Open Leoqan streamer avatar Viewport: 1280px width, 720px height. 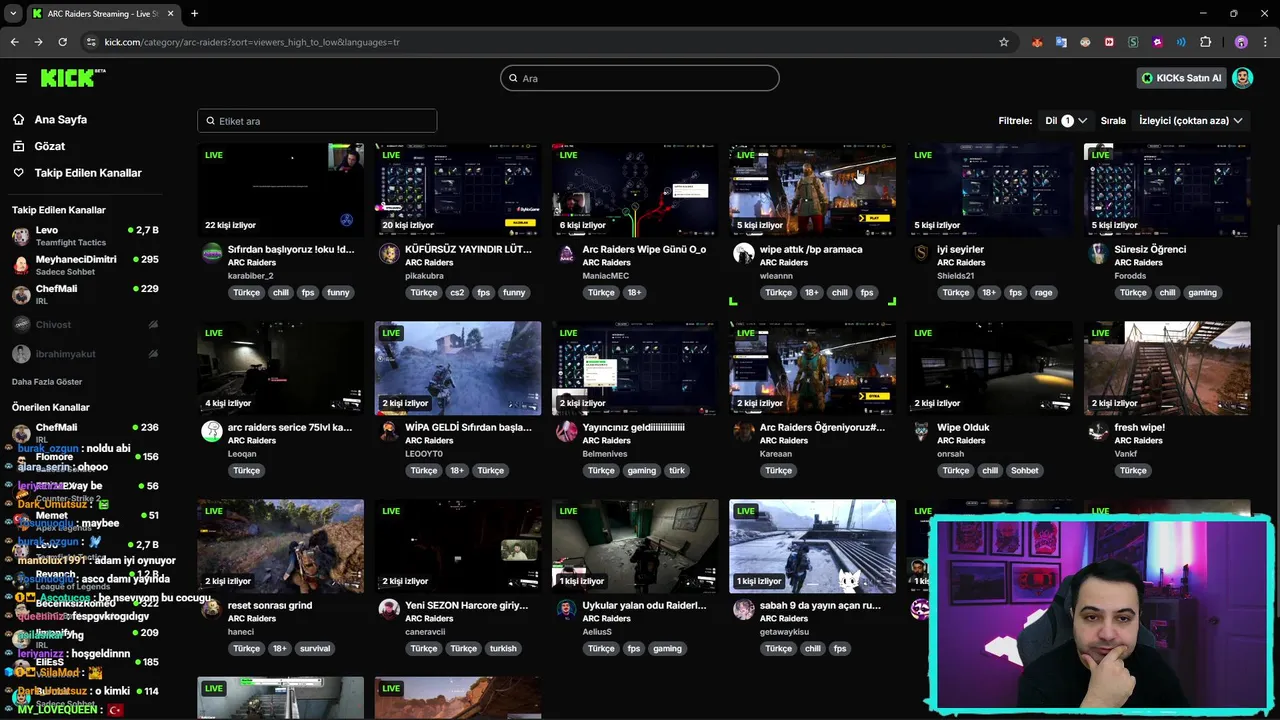pos(212,431)
